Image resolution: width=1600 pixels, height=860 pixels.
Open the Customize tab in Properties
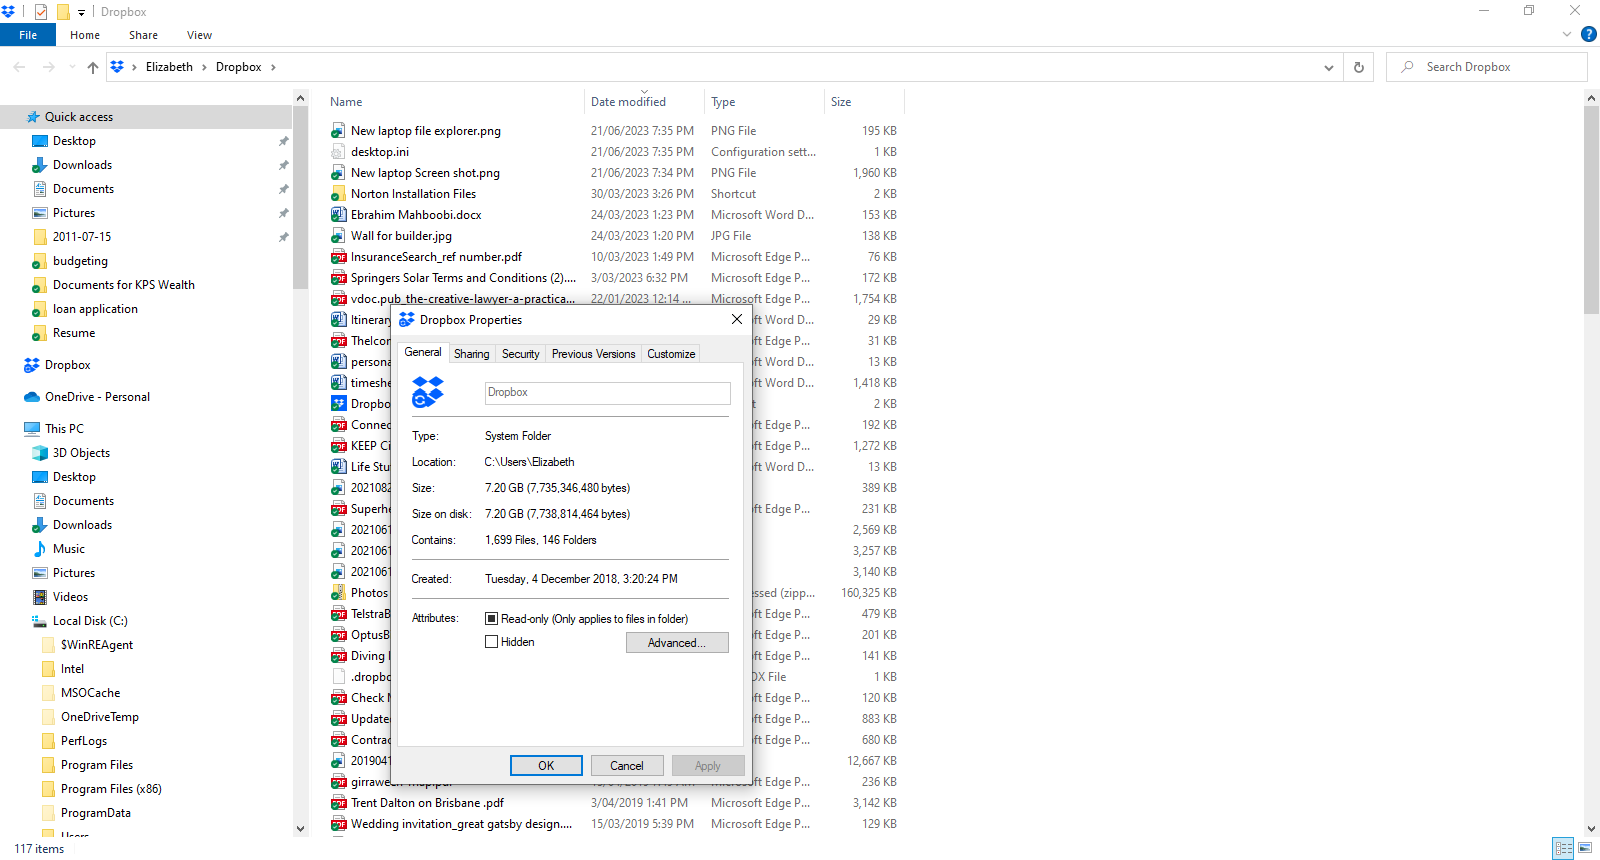(x=671, y=354)
